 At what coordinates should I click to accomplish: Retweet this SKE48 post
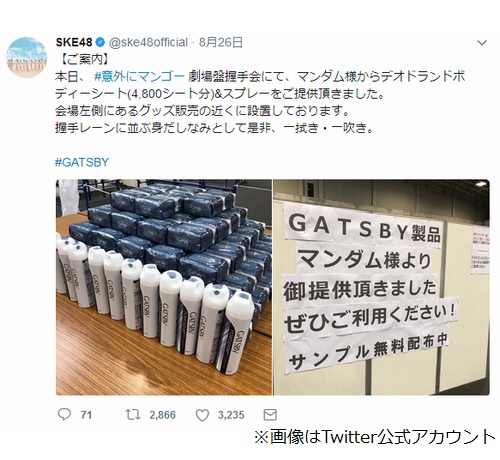coord(133,415)
